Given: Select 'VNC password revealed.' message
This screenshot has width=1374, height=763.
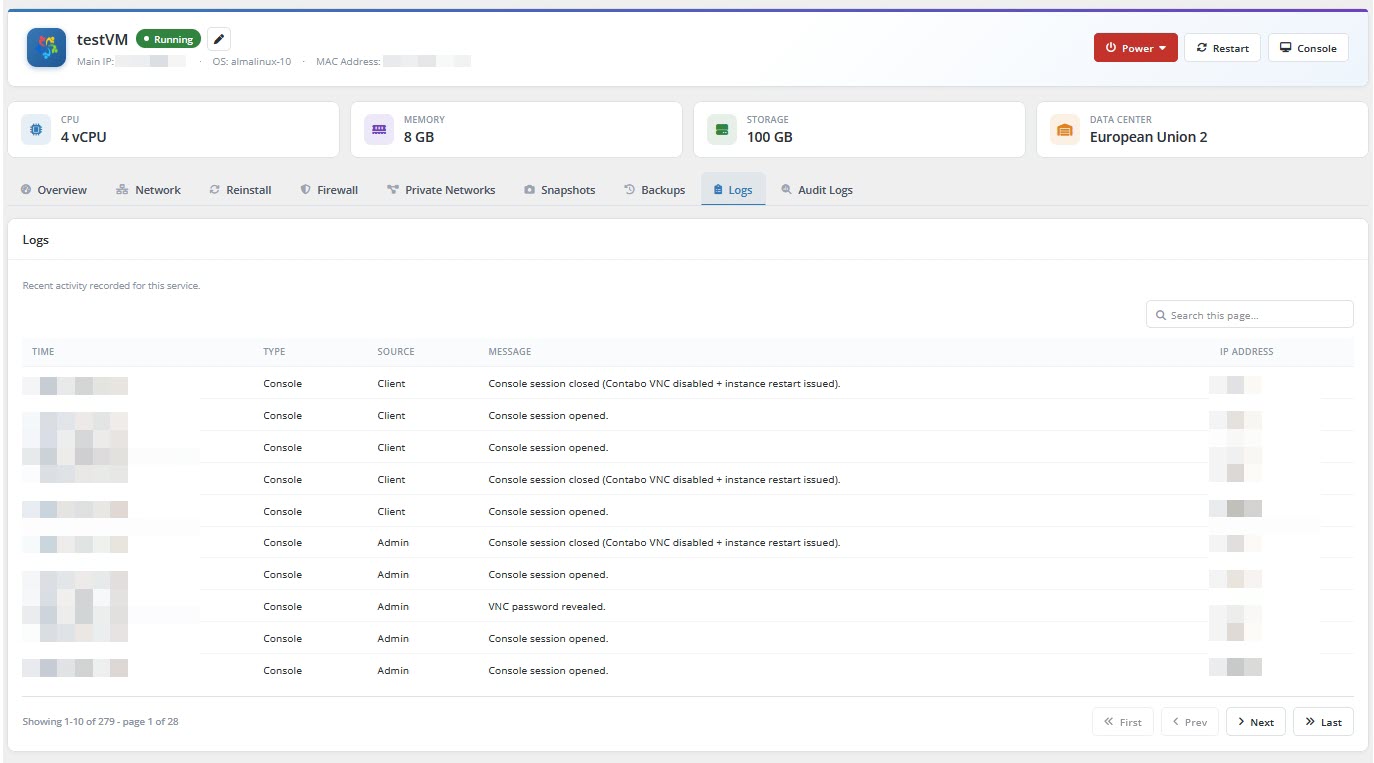Looking at the screenshot, I should click(547, 607).
